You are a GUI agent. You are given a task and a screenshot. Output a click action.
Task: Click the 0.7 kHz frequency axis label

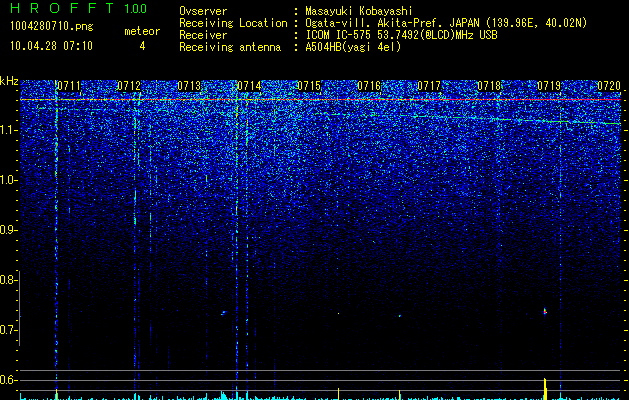click(x=8, y=330)
